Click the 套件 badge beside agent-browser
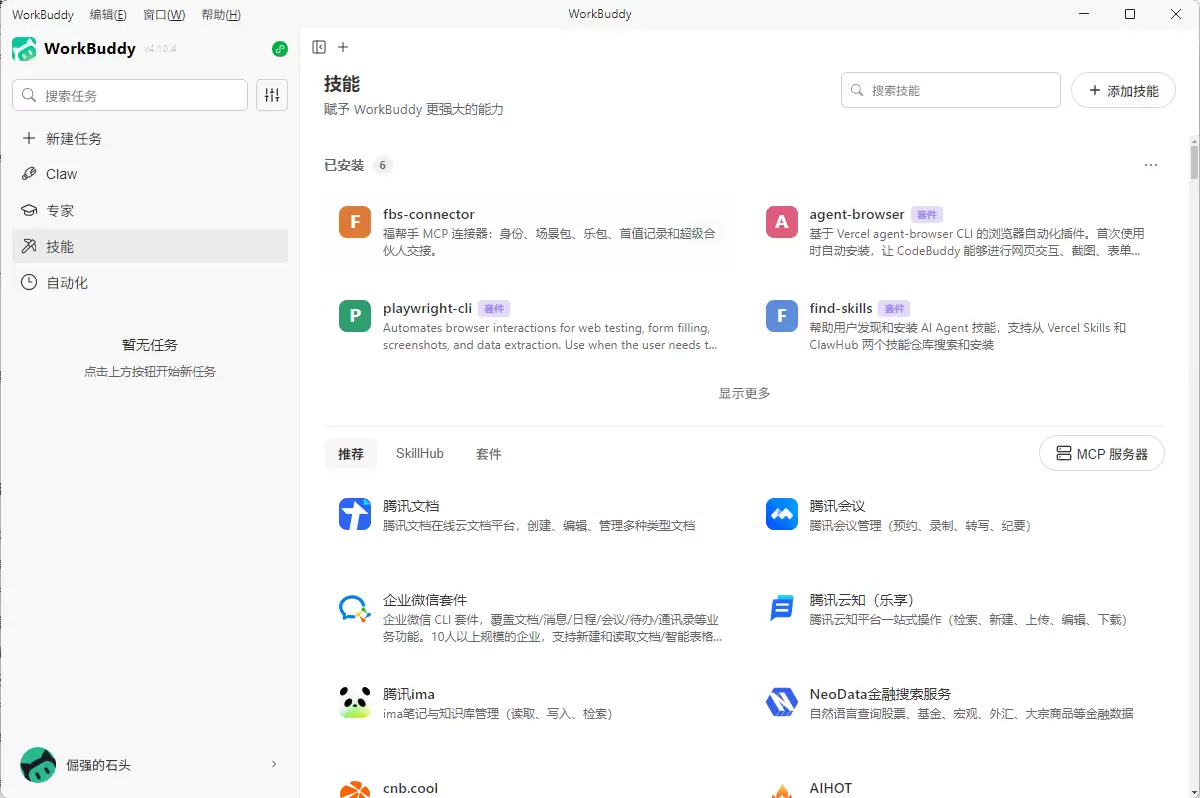The width and height of the screenshot is (1200, 798). click(x=927, y=215)
